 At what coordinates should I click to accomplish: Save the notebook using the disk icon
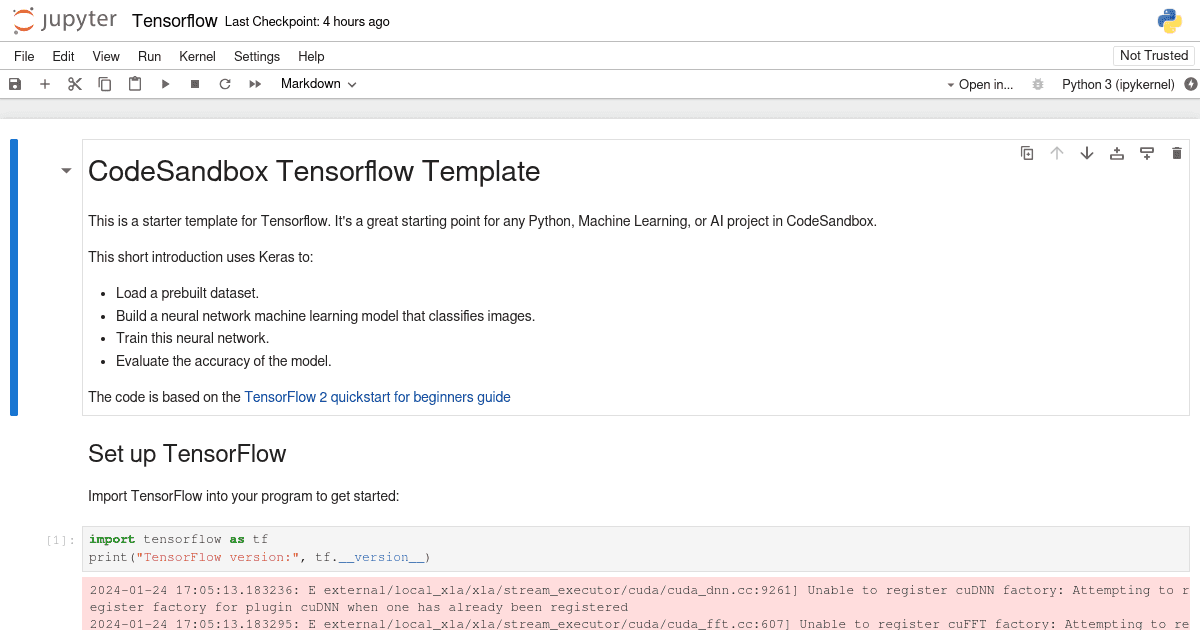click(14, 84)
